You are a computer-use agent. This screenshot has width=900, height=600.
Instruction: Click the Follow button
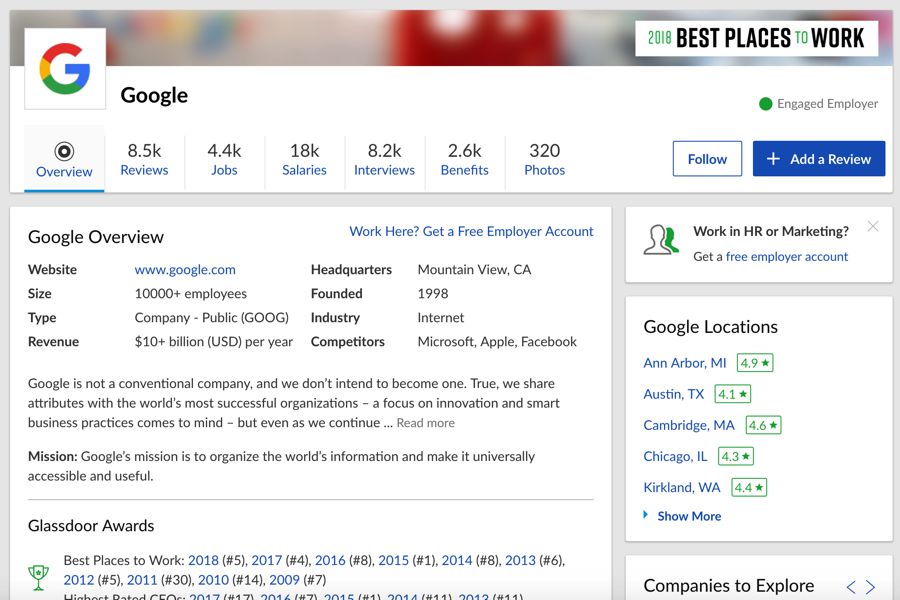click(x=707, y=158)
